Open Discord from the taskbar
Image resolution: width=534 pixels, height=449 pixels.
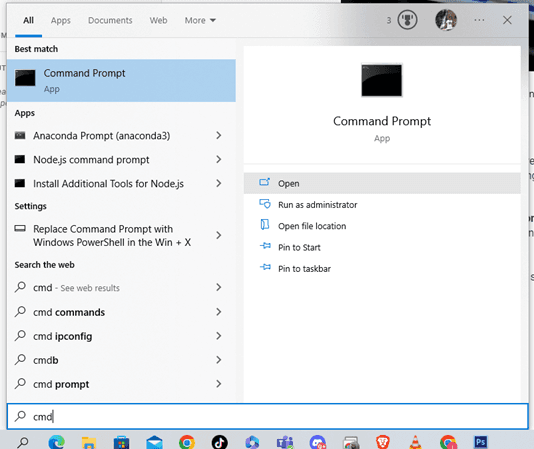pyautogui.click(x=318, y=442)
